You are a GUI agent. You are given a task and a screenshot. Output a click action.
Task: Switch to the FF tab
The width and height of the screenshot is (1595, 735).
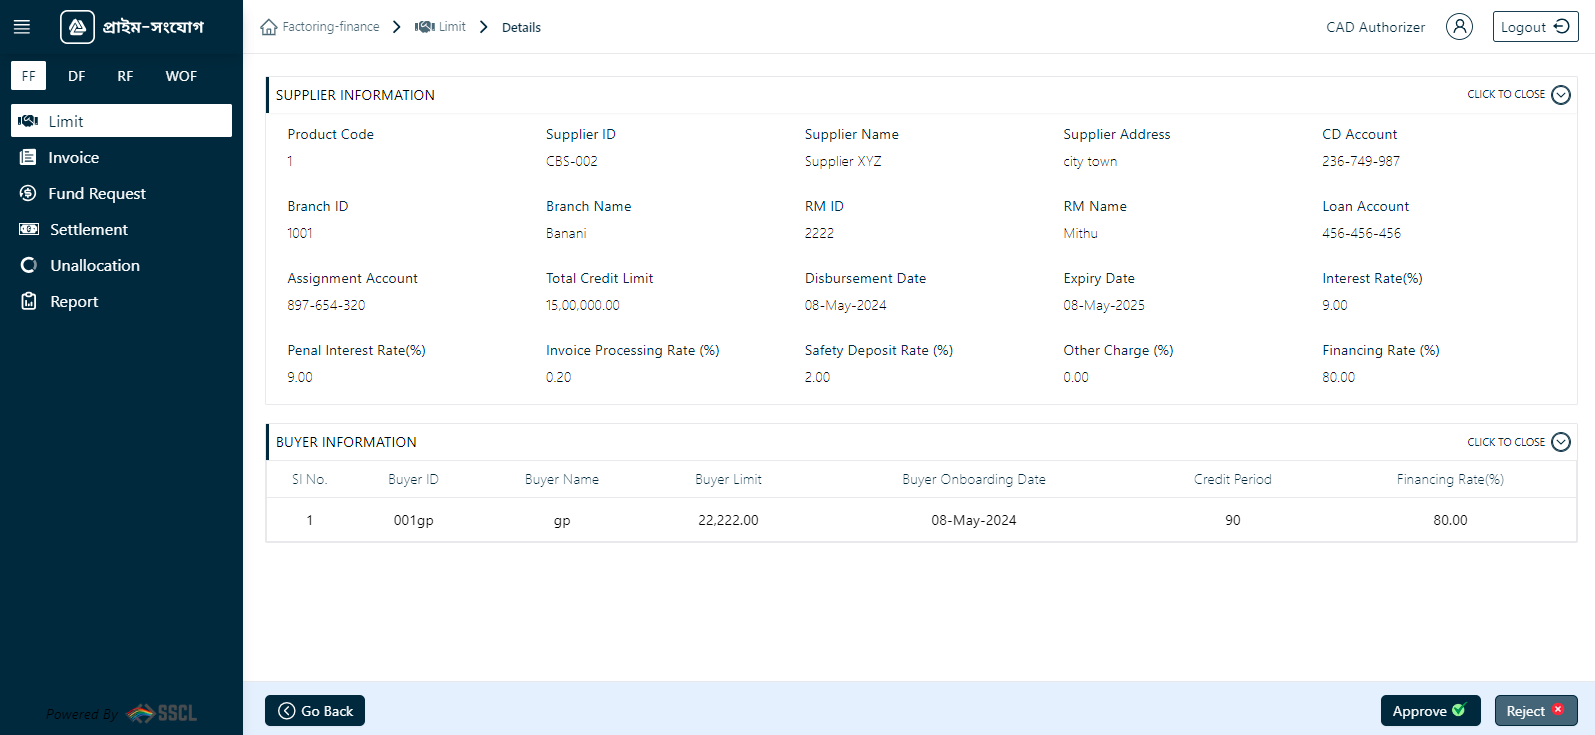coord(28,76)
